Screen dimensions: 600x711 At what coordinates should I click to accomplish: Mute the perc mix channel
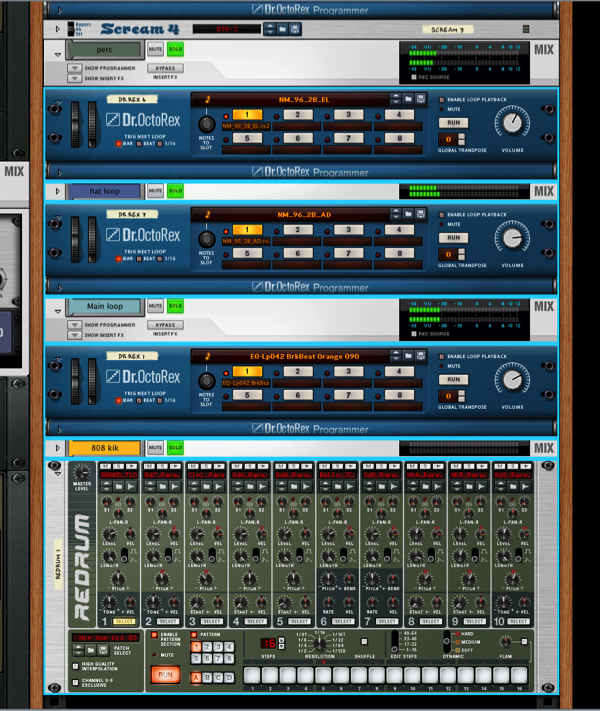(156, 49)
